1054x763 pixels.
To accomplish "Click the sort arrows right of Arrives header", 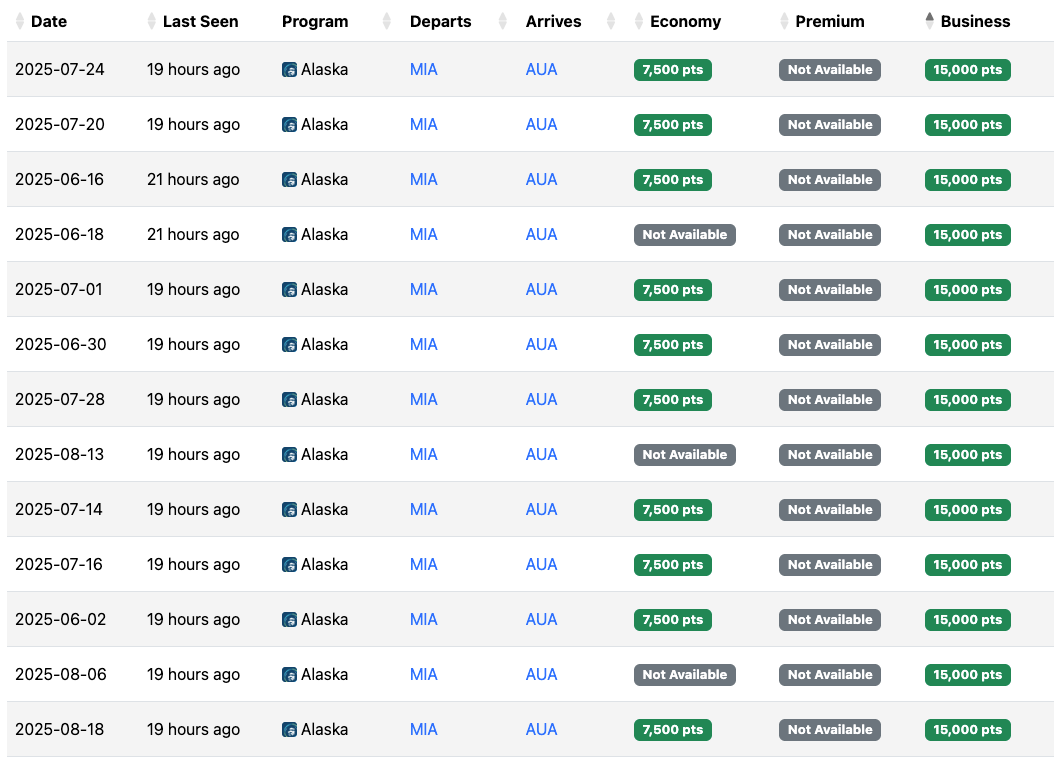I will [611, 22].
